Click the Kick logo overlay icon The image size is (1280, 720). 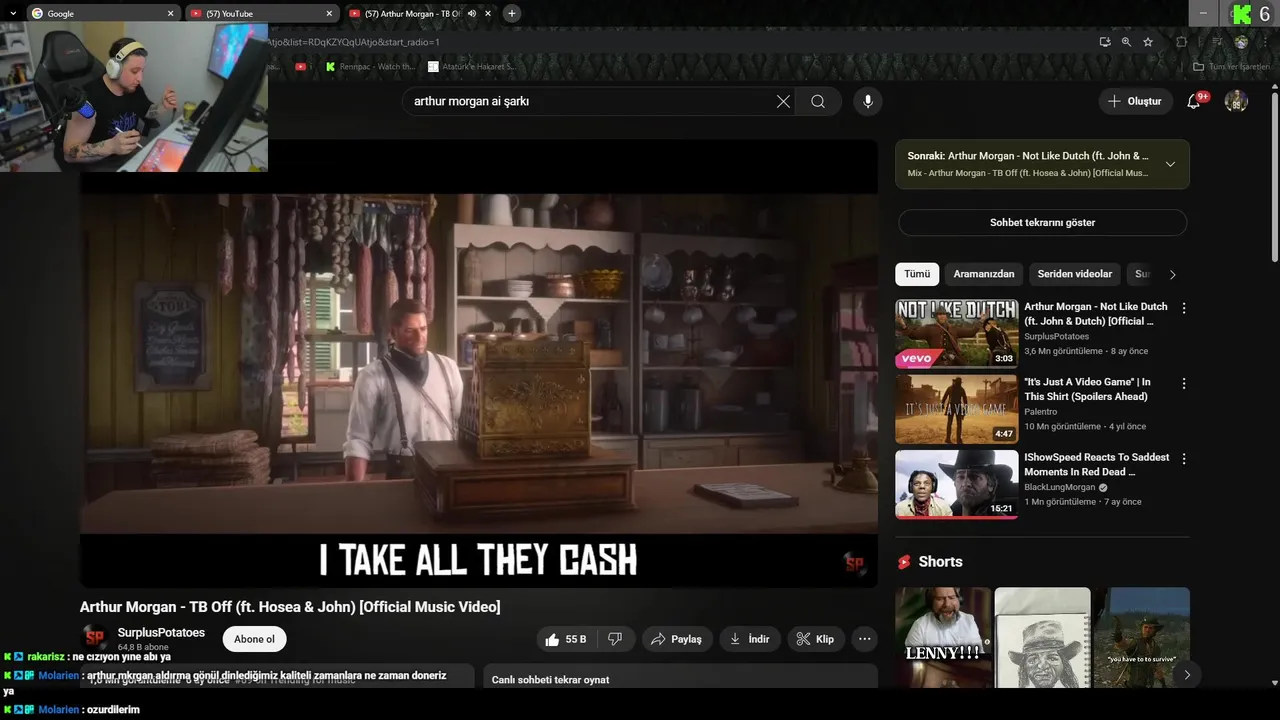[x=1241, y=14]
